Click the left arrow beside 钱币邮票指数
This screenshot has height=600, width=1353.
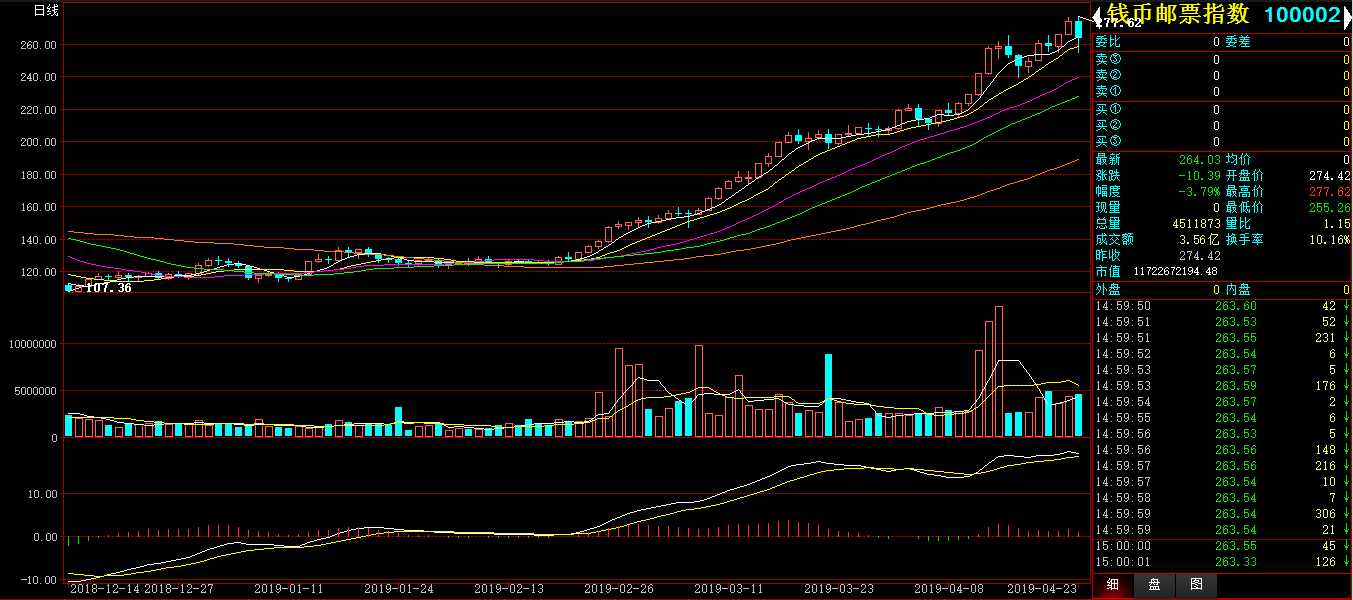tap(1098, 15)
